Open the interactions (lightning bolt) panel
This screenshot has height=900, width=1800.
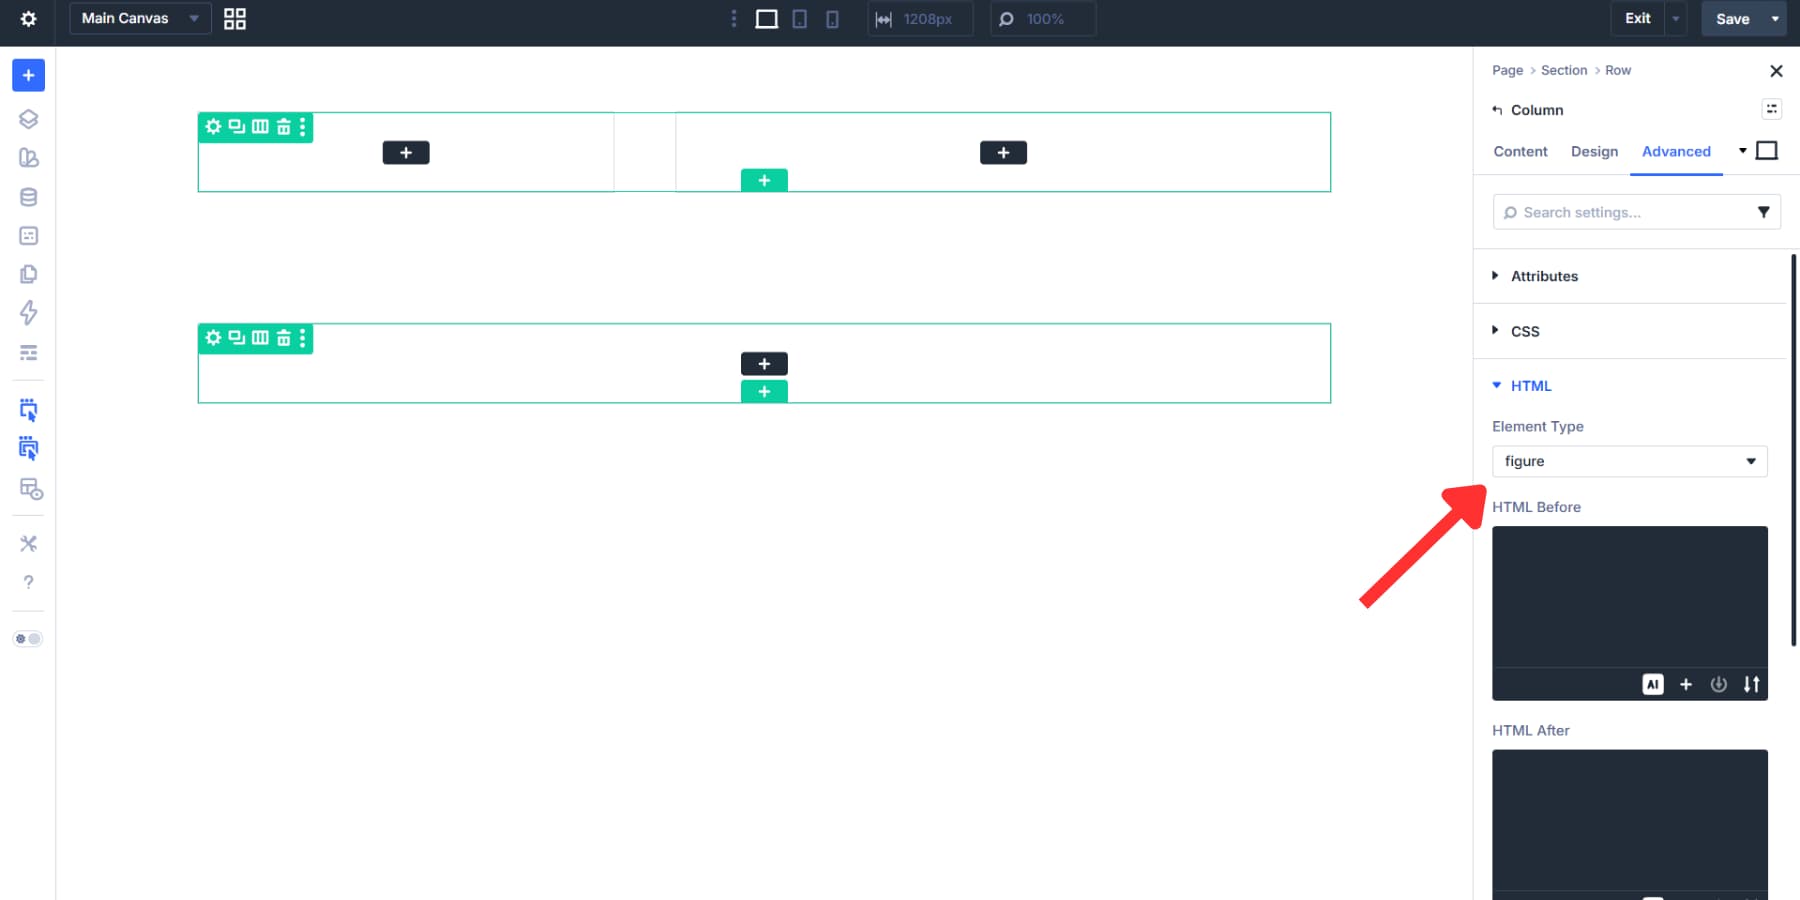28,313
